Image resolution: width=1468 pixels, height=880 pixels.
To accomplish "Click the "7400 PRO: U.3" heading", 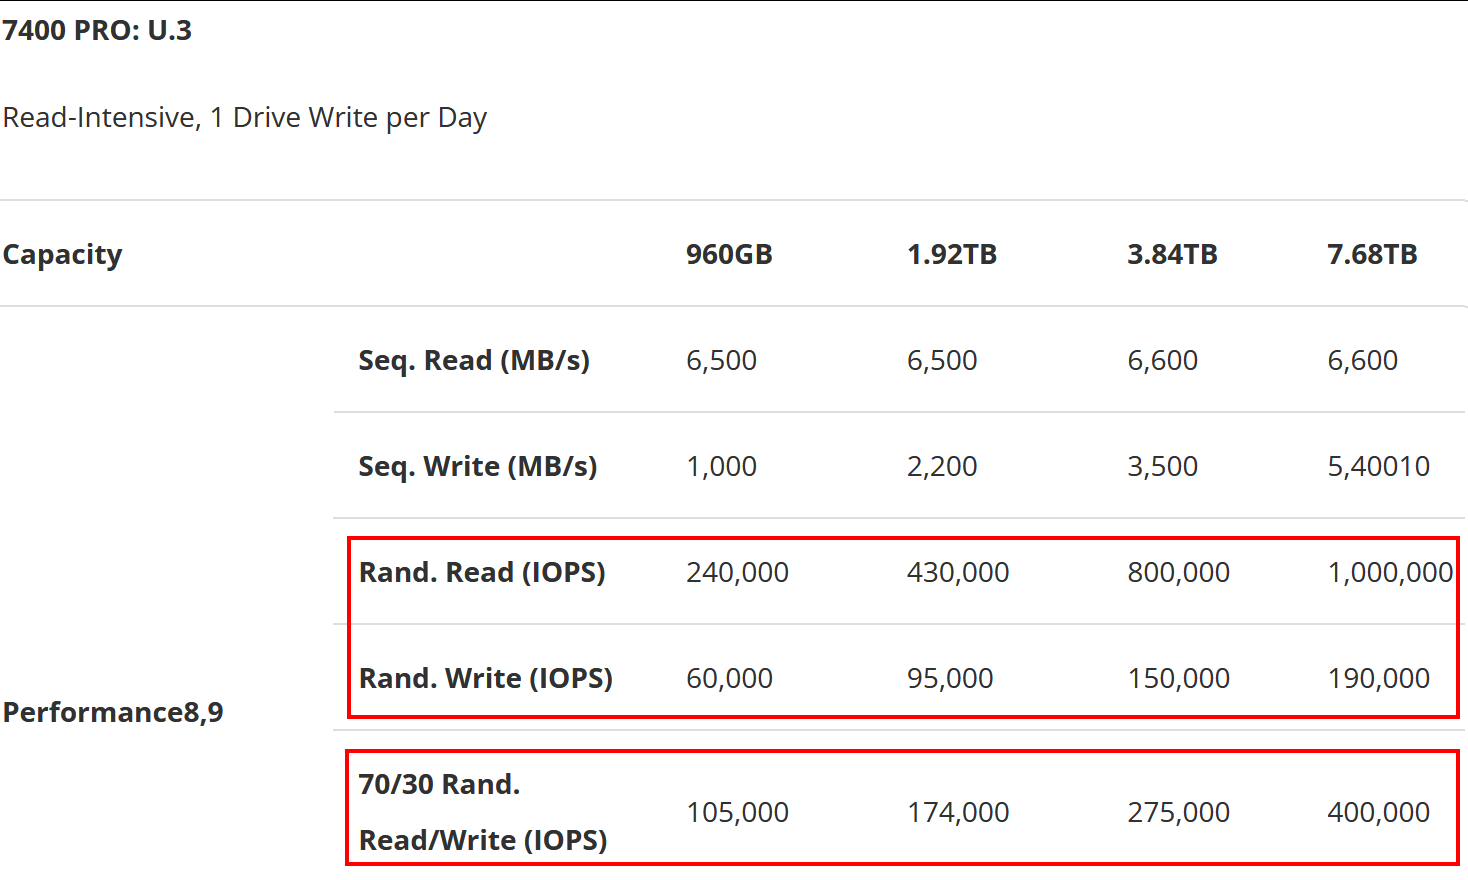I will 97,30.
